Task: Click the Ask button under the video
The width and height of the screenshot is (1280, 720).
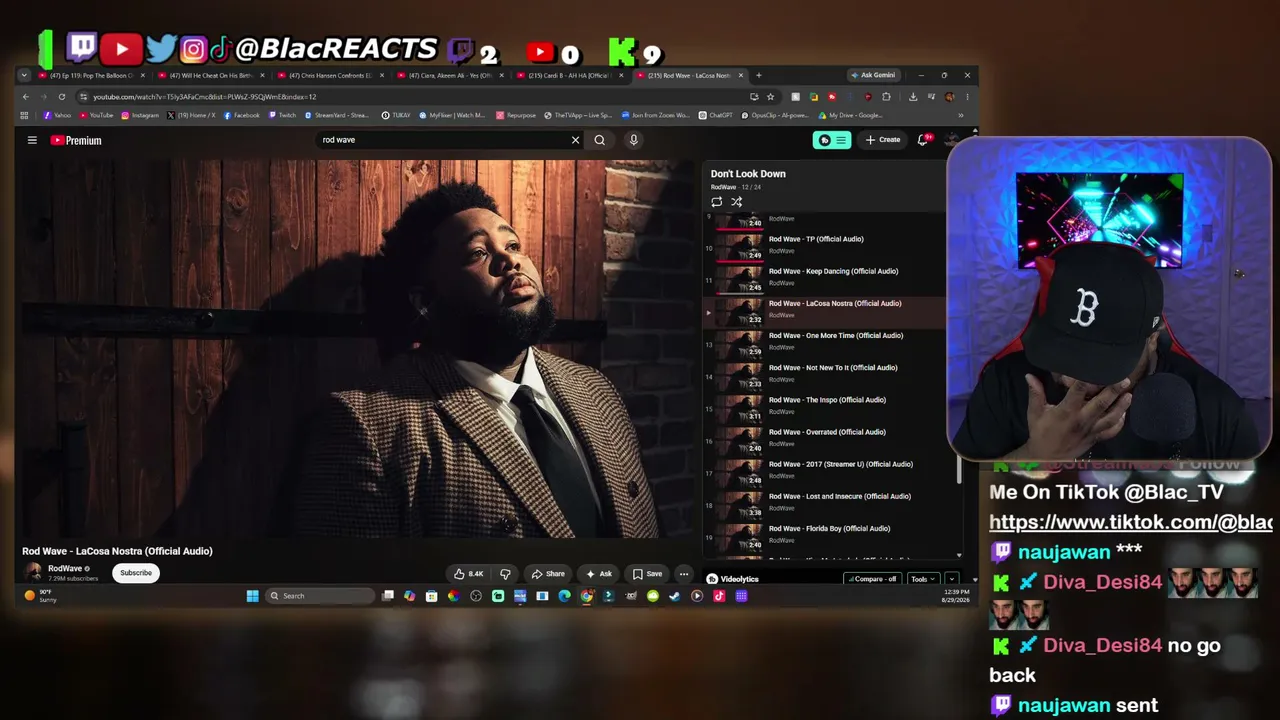Action: pyautogui.click(x=599, y=574)
